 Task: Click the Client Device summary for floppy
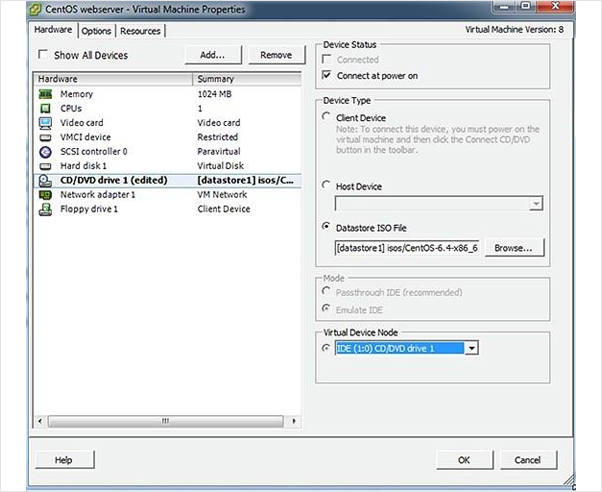tap(224, 209)
